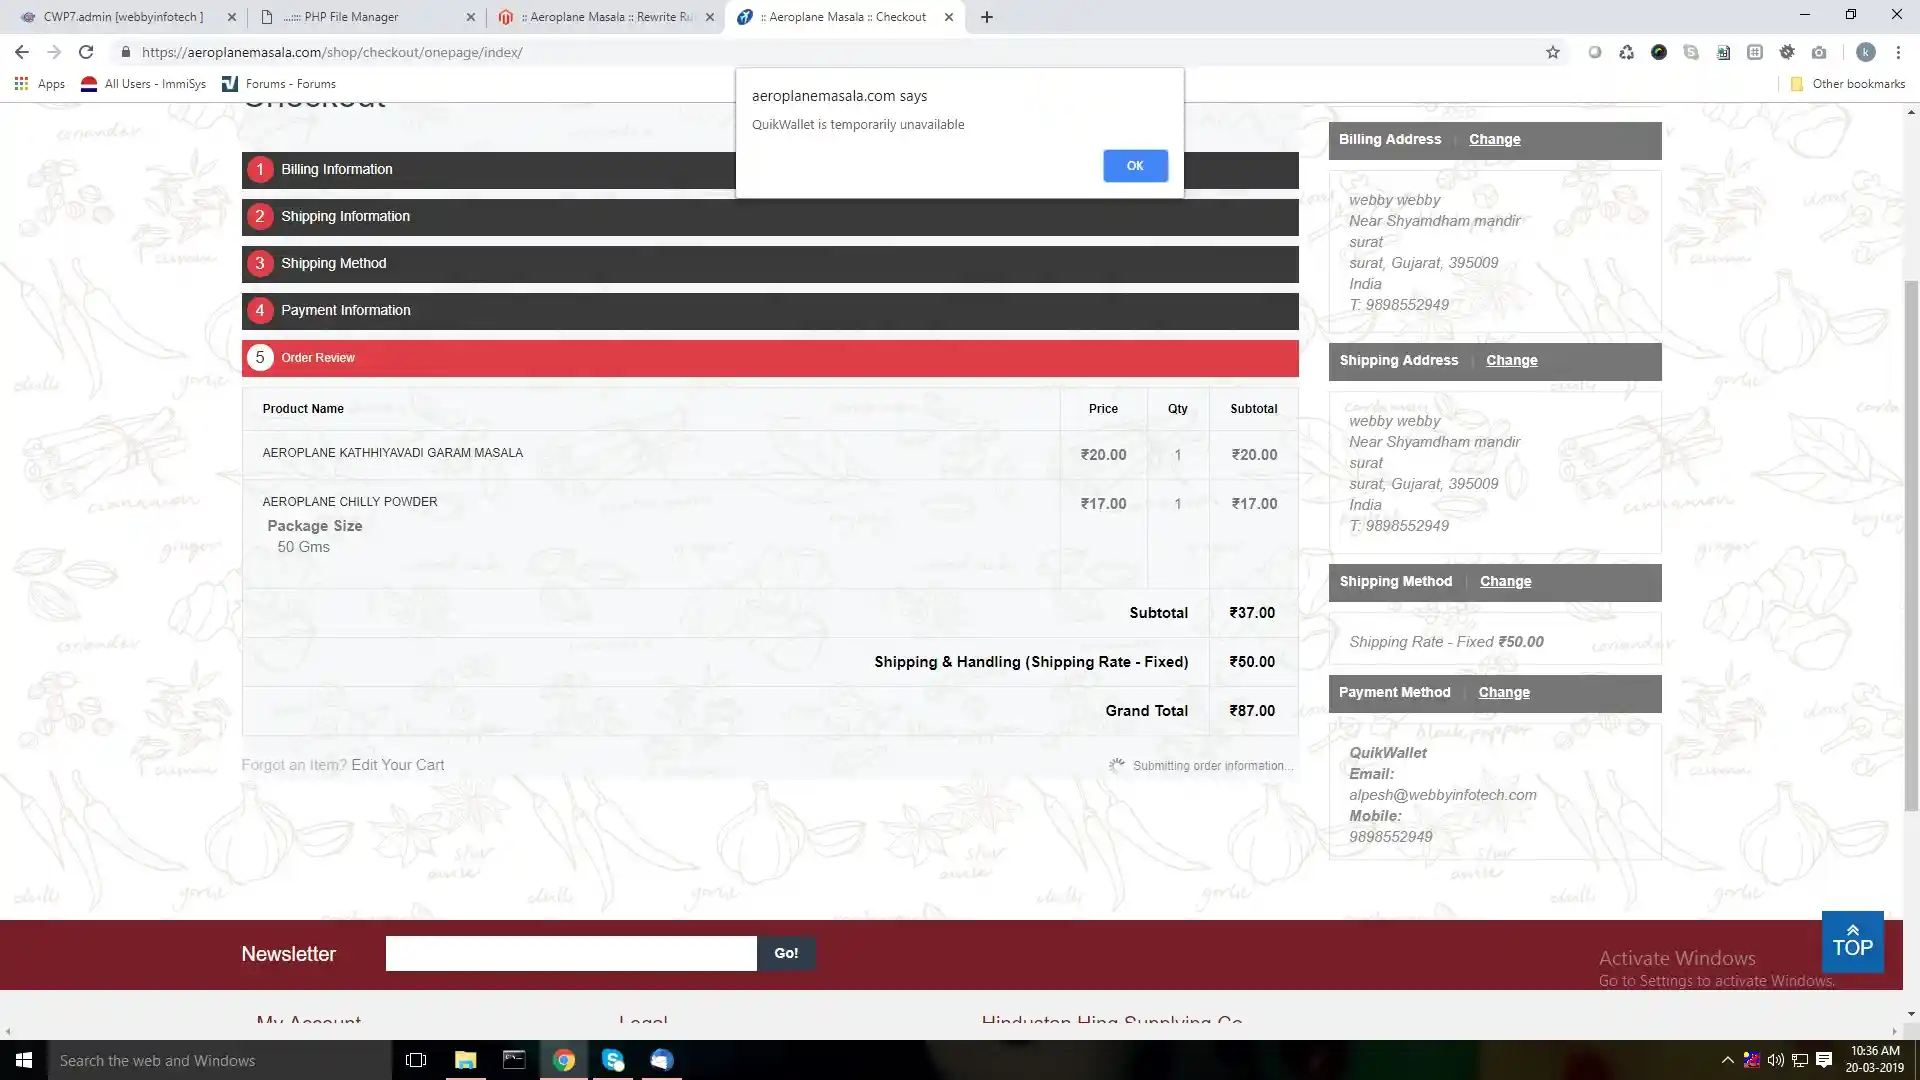Image resolution: width=1920 pixels, height=1080 pixels.
Task: Expand the Payment Information step
Action: (345, 310)
